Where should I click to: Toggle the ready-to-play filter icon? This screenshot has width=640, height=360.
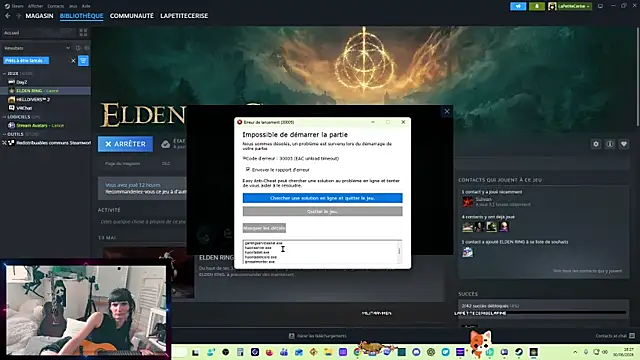click(x=86, y=48)
